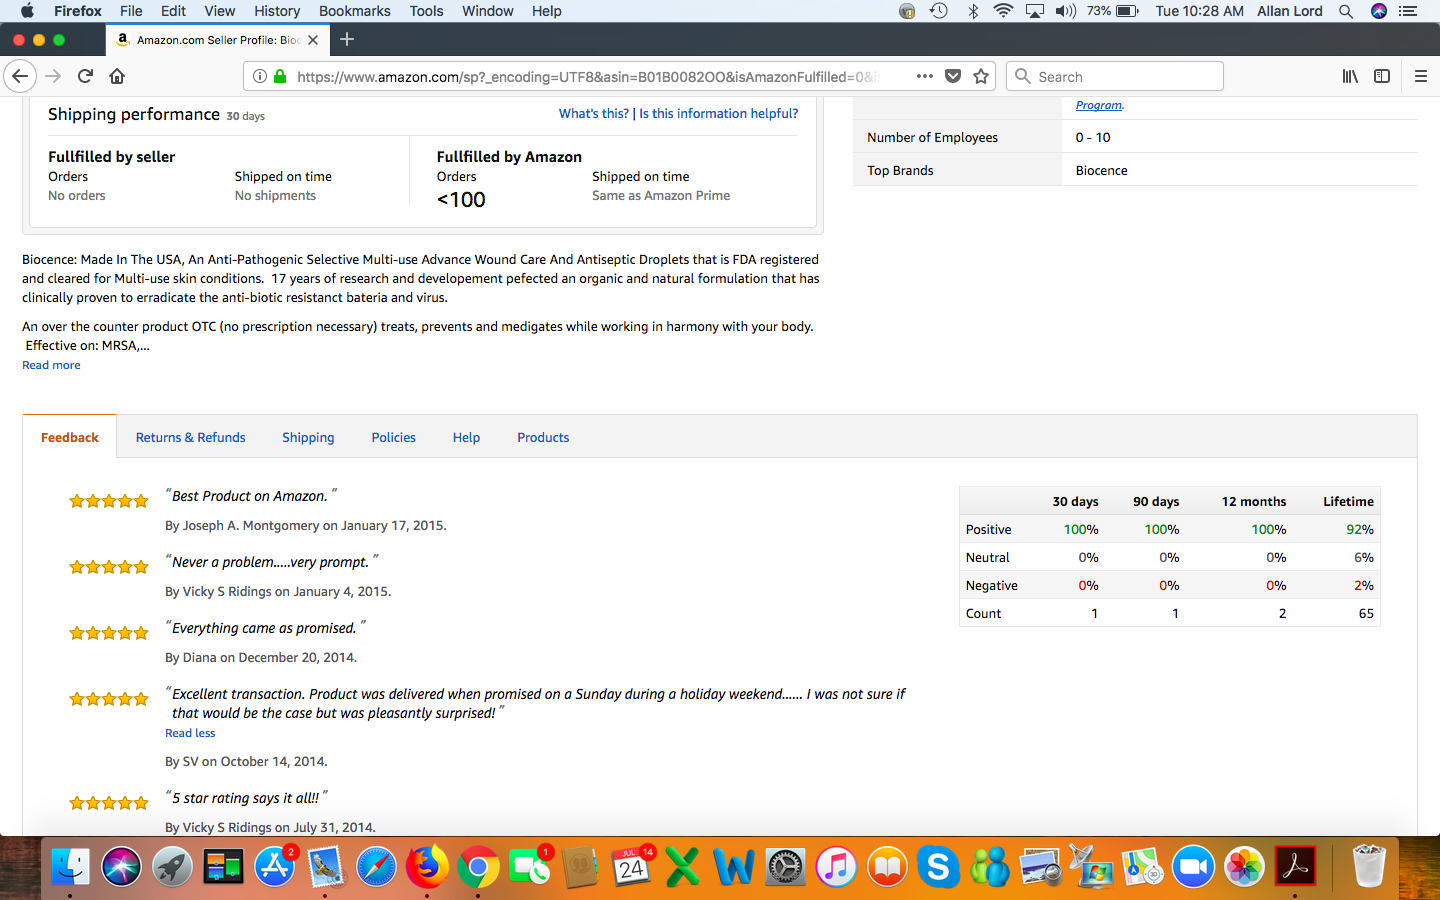Viewport: 1440px width, 900px height.
Task: Open the Notification Center icon
Action: (x=1408, y=11)
